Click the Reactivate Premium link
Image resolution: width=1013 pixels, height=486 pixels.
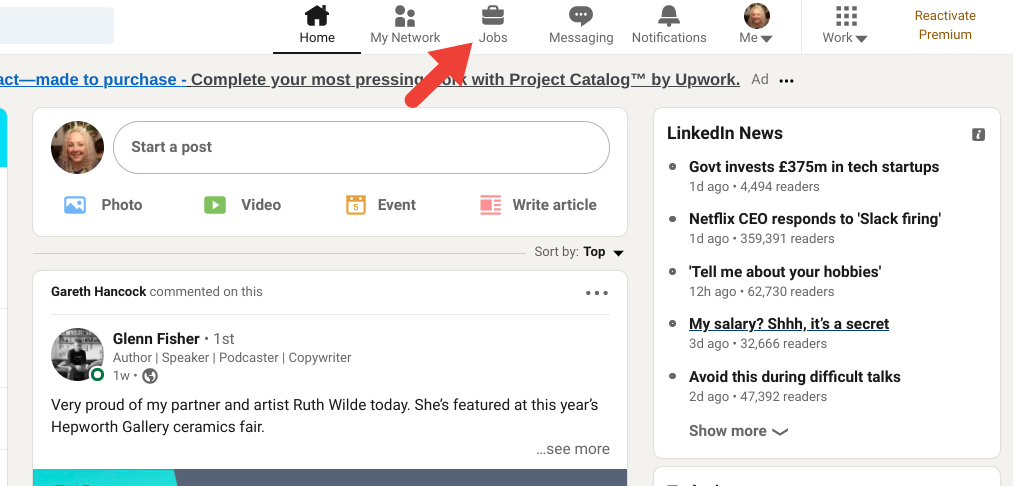[x=945, y=25]
